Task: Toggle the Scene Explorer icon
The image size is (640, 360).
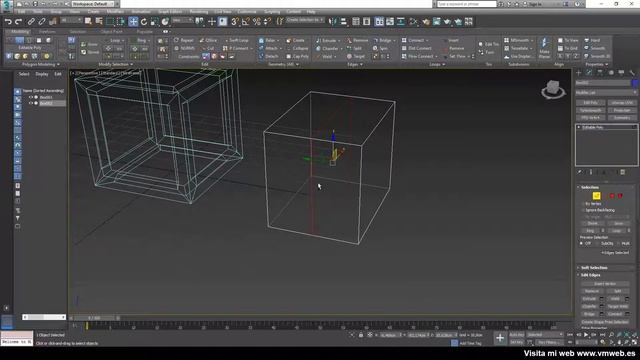Action: pyautogui.click(x=356, y=21)
